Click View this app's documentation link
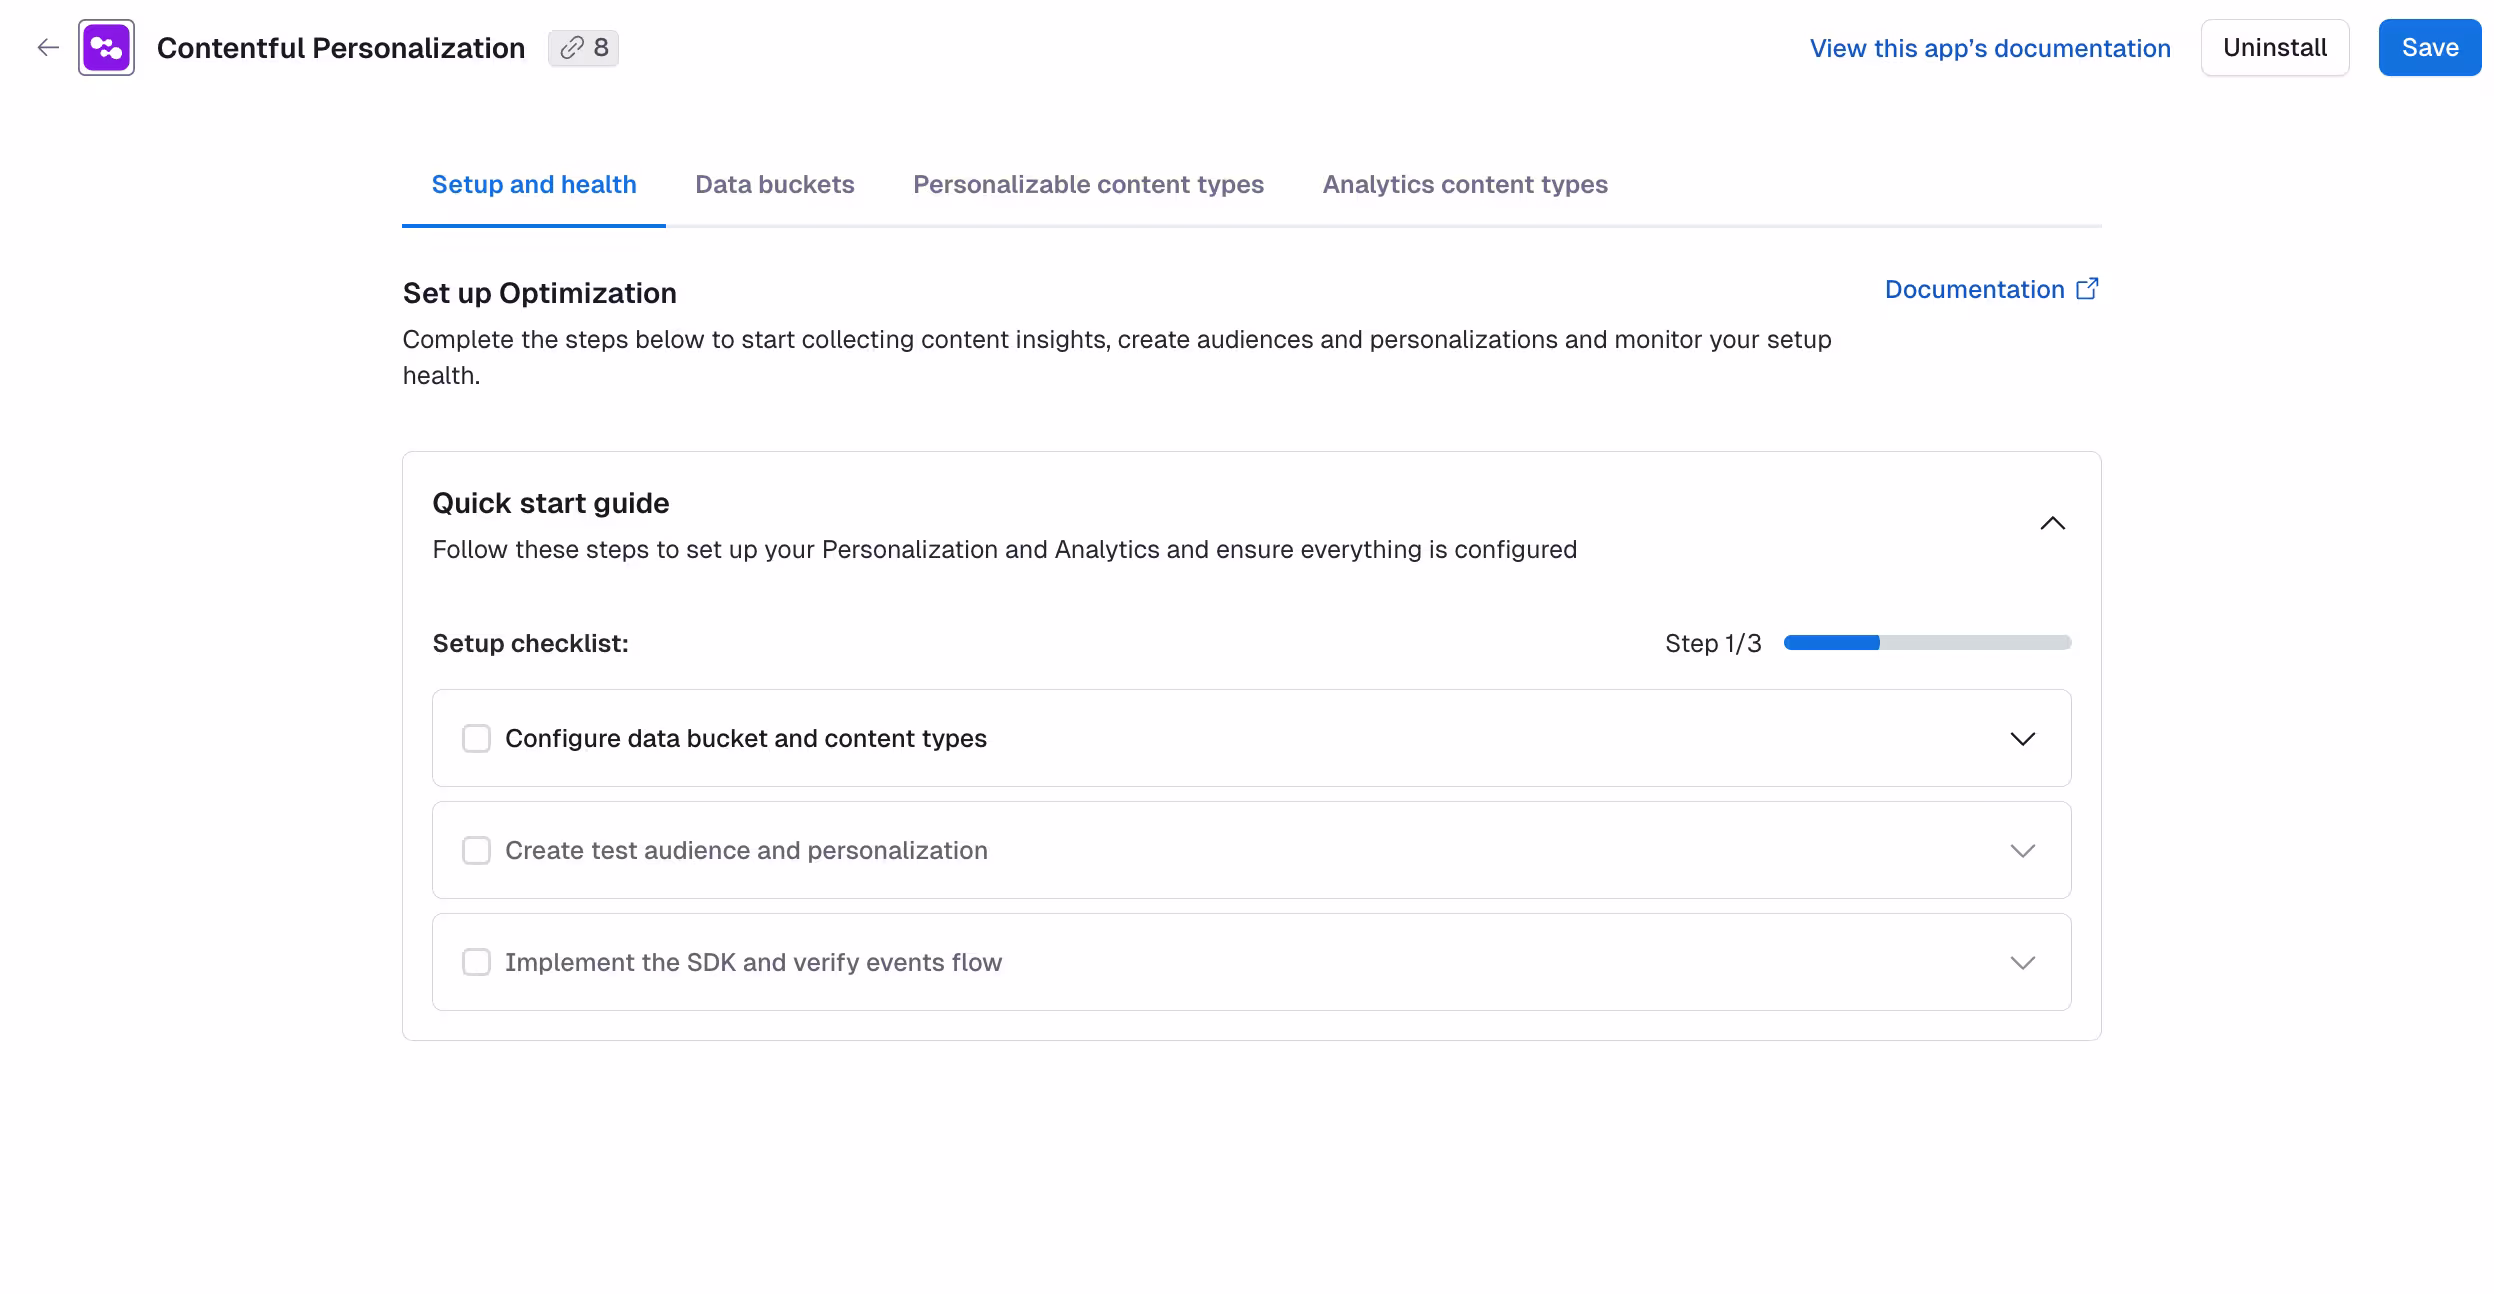This screenshot has height=1294, width=2494. (1990, 48)
